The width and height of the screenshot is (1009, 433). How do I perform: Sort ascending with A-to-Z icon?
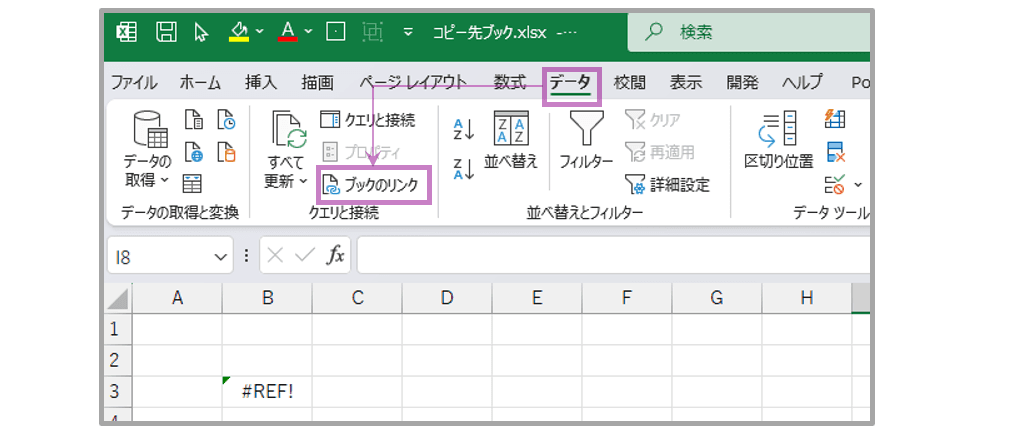pos(463,128)
